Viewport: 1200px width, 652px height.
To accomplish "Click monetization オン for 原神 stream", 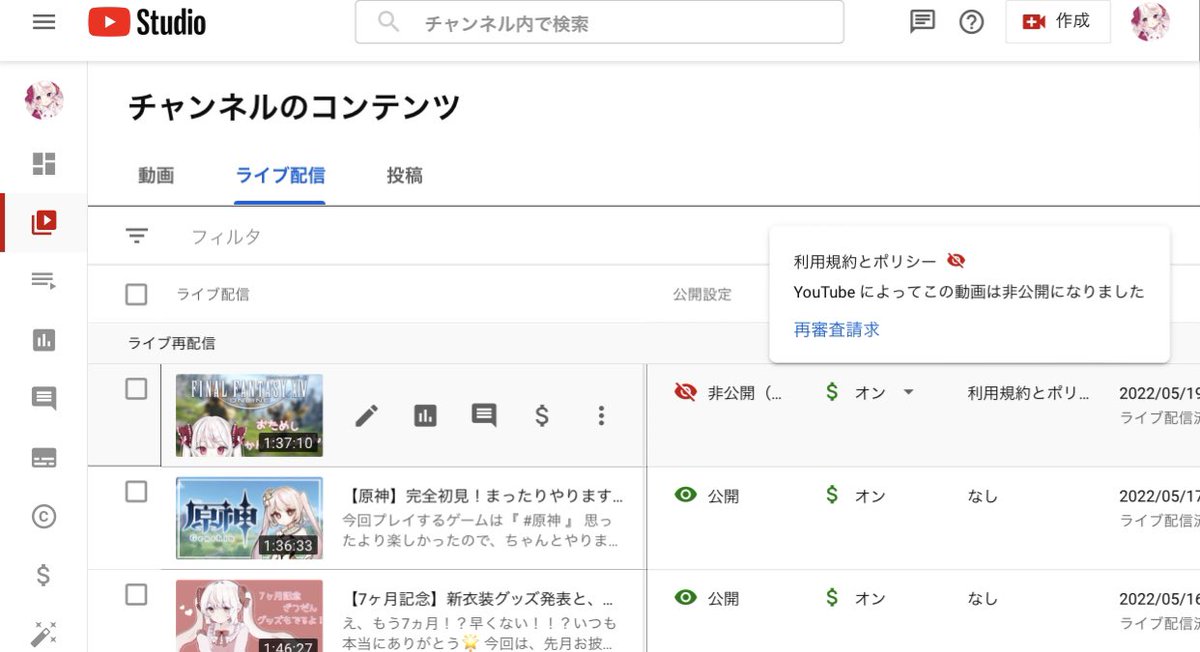I will click(x=854, y=496).
